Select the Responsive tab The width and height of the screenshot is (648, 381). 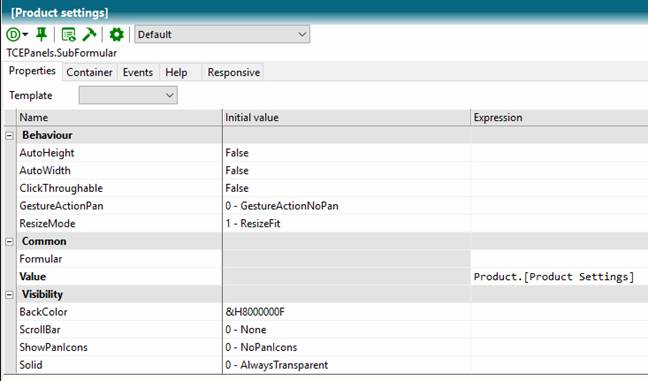click(233, 72)
